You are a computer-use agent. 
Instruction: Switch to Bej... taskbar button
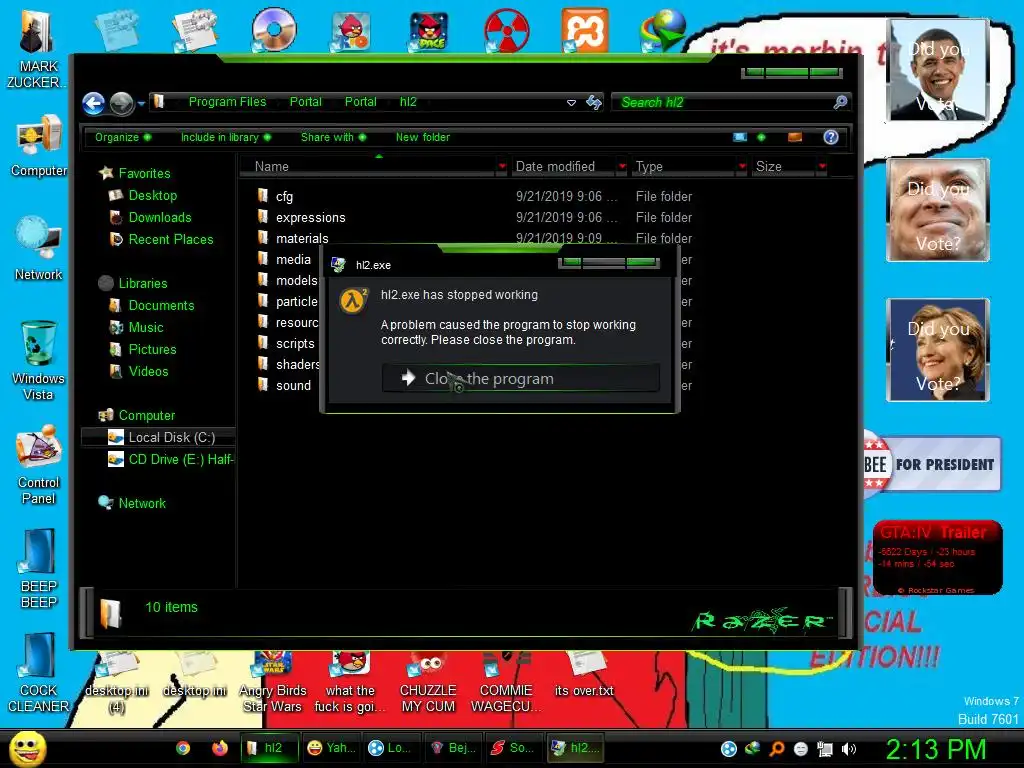(x=453, y=748)
